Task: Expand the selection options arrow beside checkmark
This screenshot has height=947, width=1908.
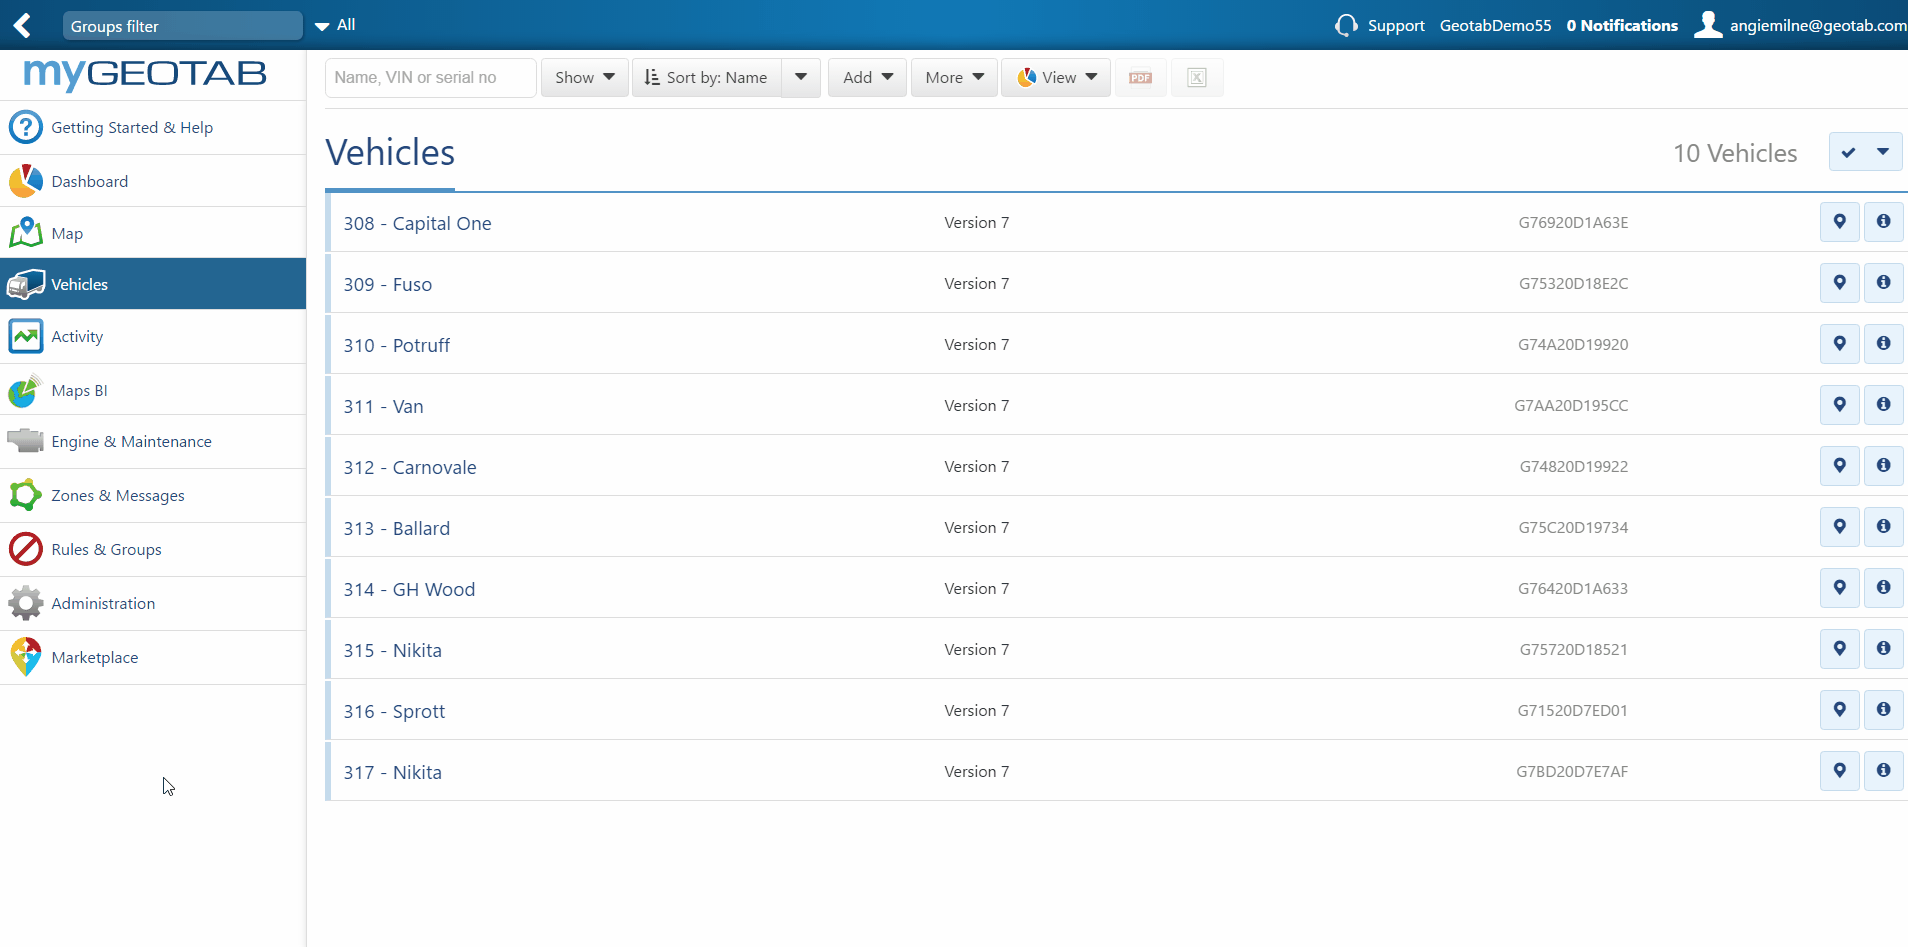Action: [x=1884, y=152]
